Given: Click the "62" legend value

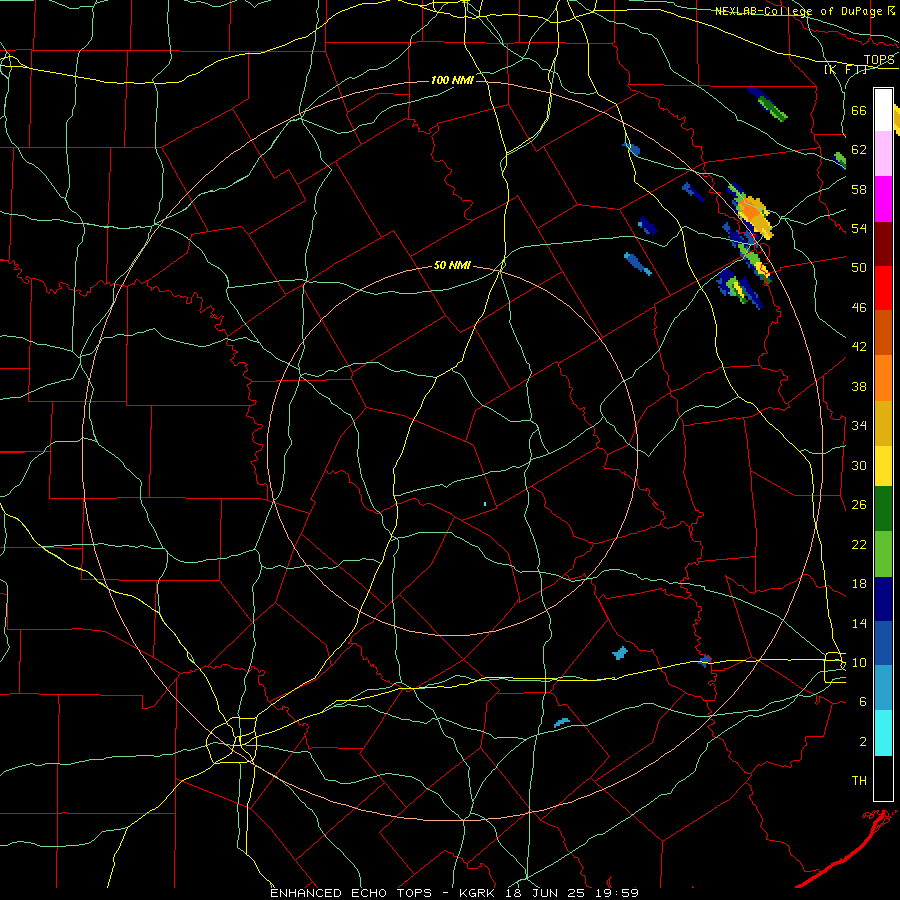Looking at the screenshot, I should [x=859, y=150].
